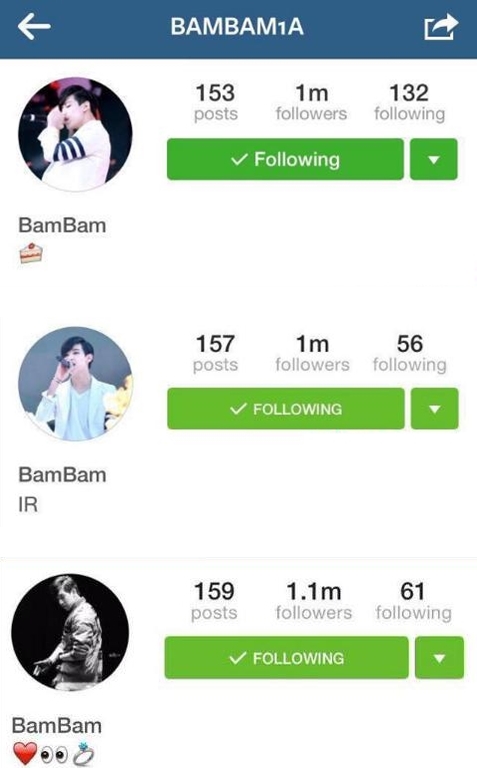
Task: Tap the eyes emoji in bio
Action: pos(54,755)
